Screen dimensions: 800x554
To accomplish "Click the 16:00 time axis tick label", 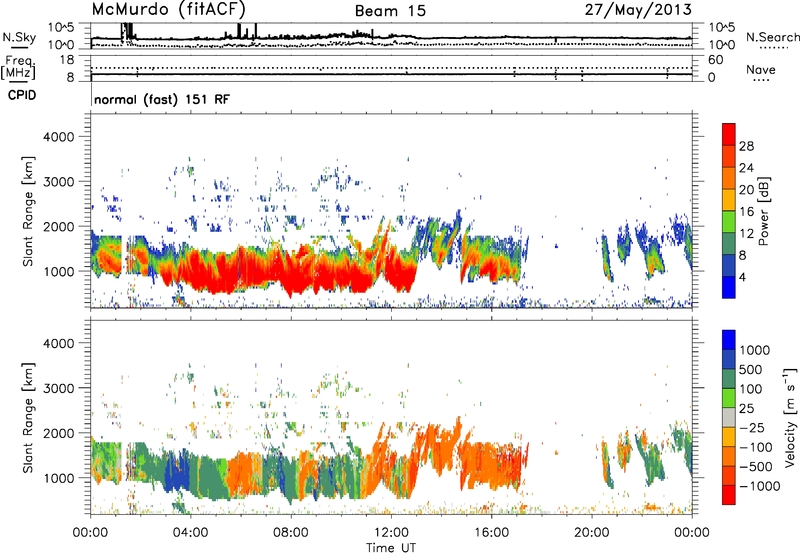I will [x=491, y=533].
